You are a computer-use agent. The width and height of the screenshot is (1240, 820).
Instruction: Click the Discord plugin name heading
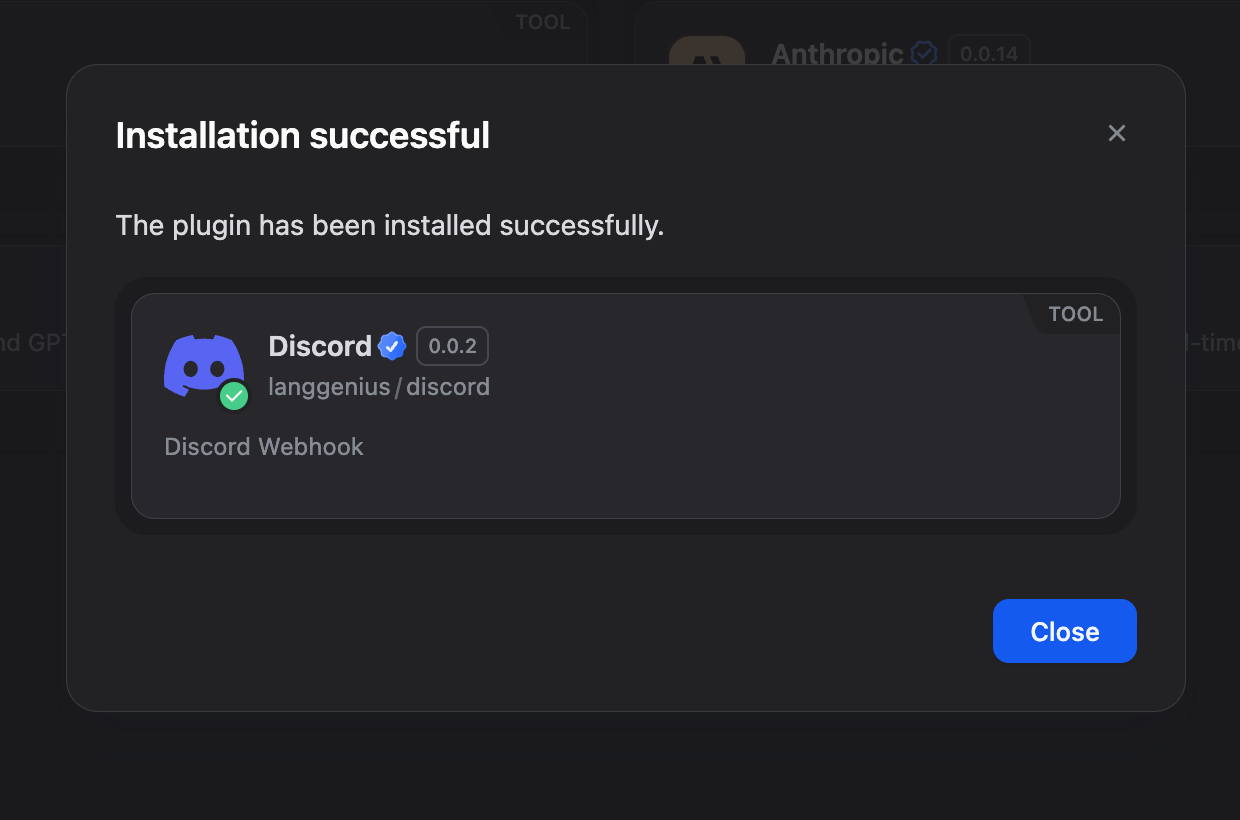click(x=319, y=346)
